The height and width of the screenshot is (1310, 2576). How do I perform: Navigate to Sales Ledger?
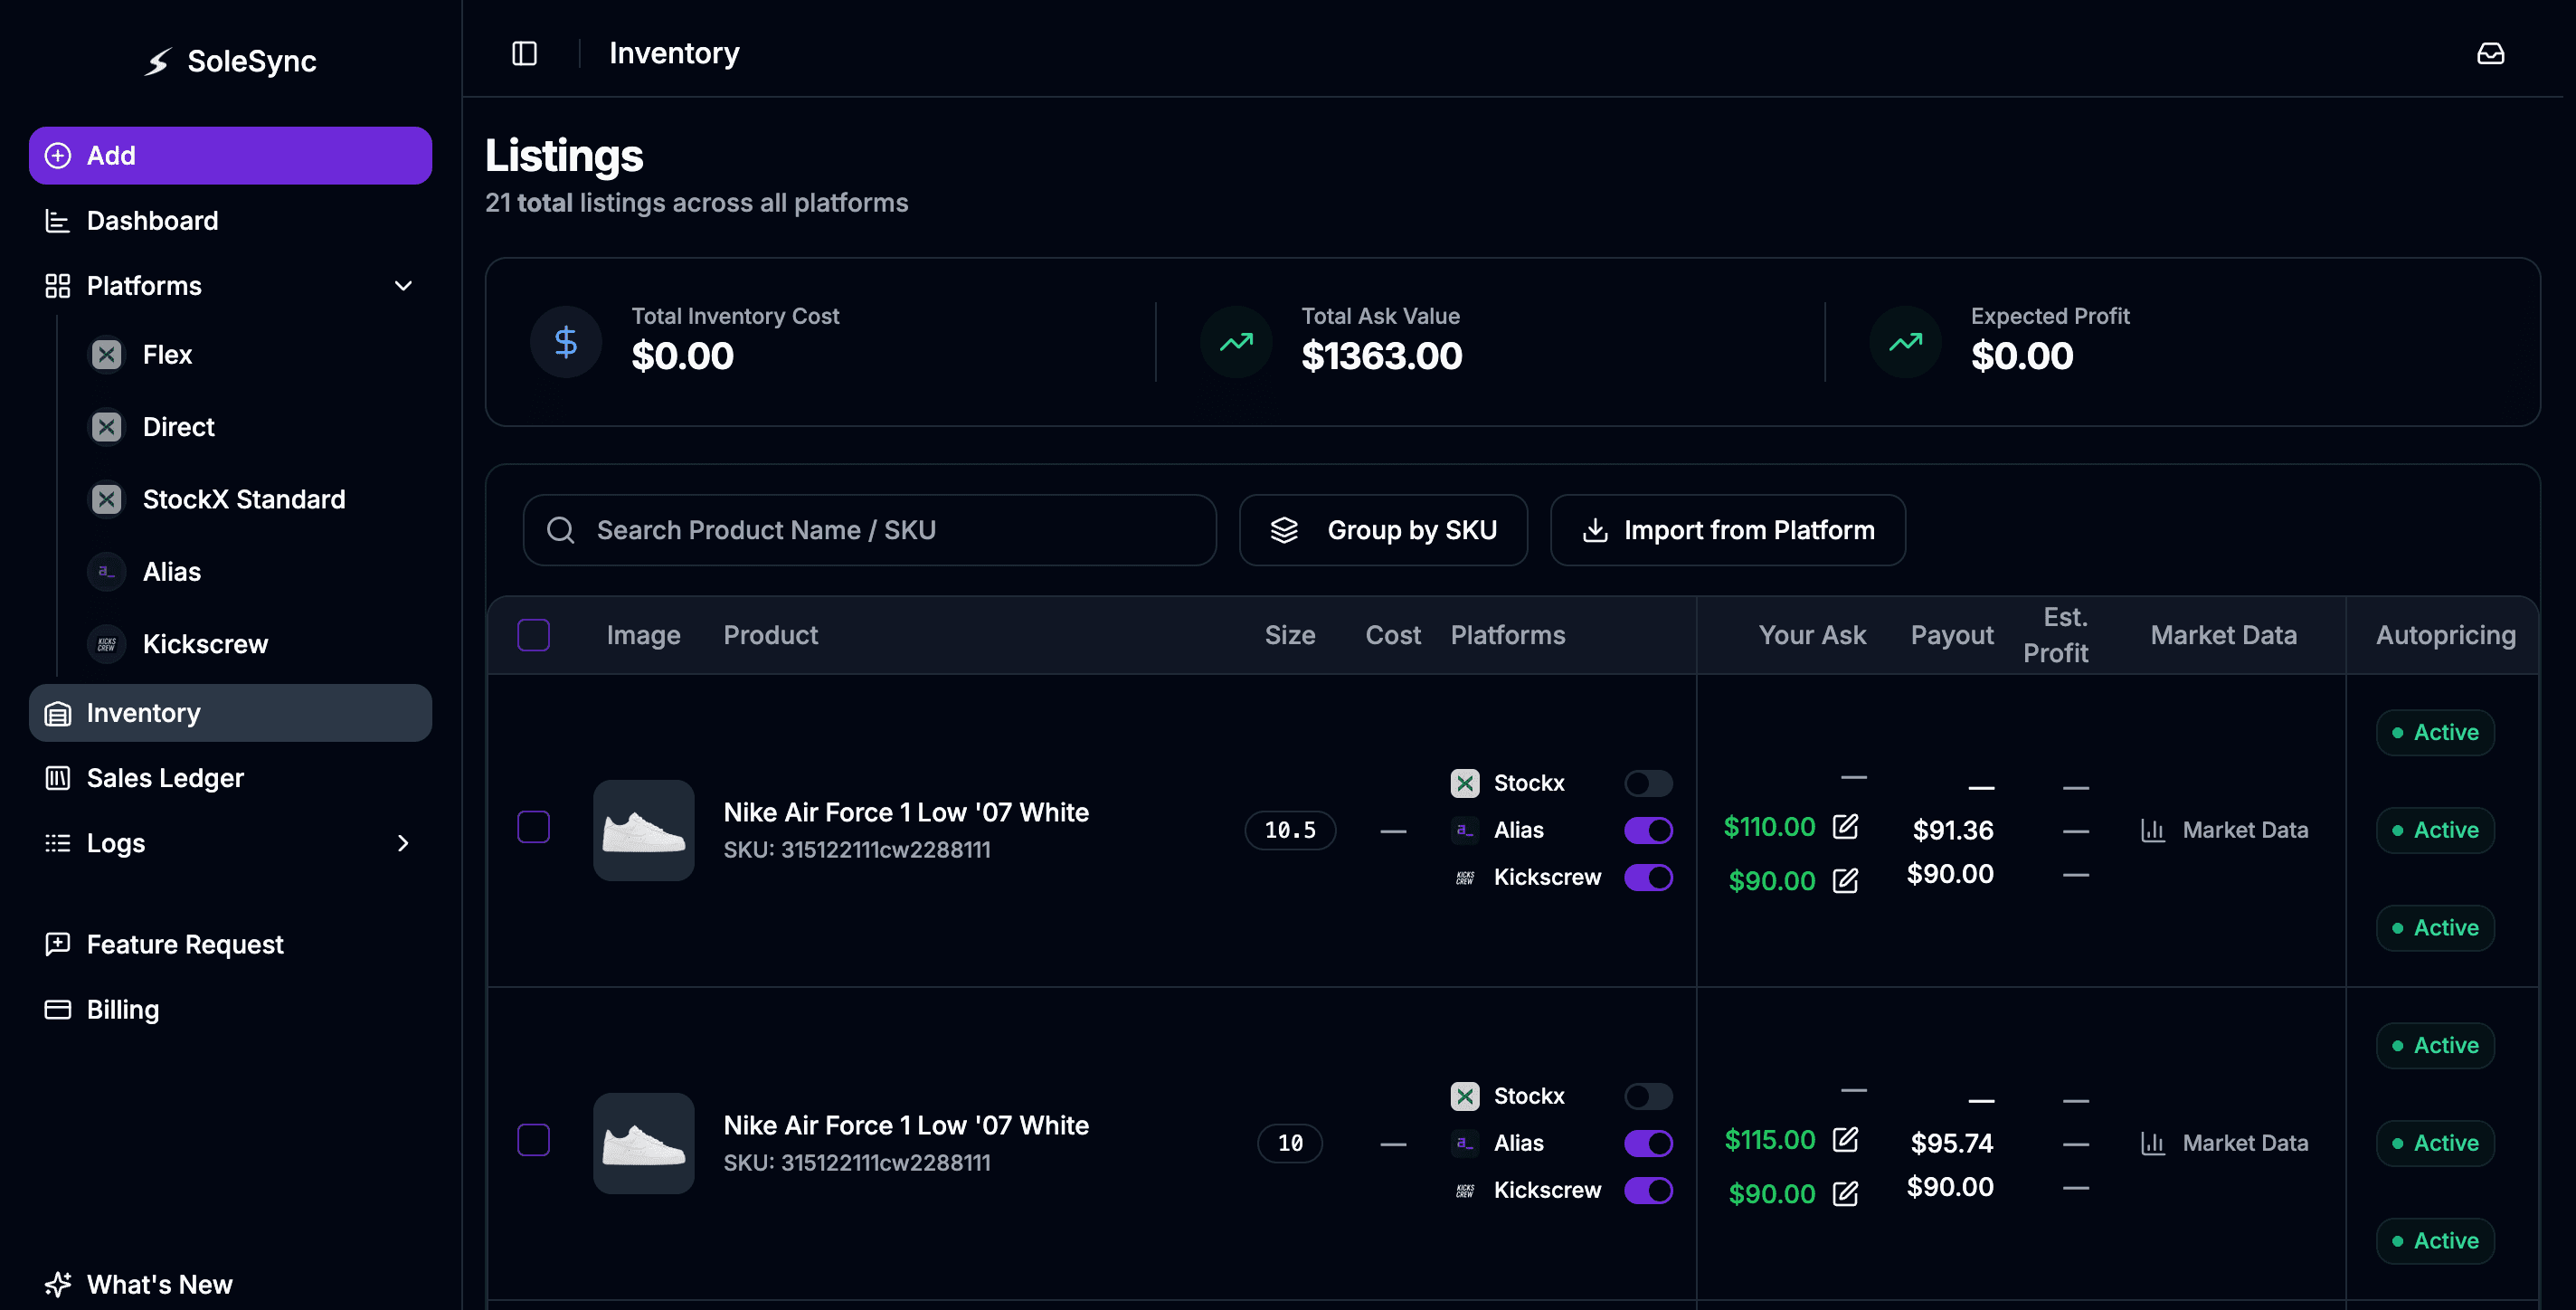tap(230, 778)
